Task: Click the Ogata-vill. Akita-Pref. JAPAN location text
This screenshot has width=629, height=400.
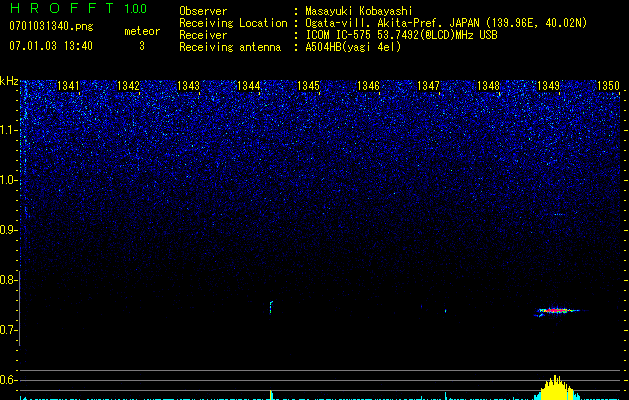Action: [x=446, y=23]
